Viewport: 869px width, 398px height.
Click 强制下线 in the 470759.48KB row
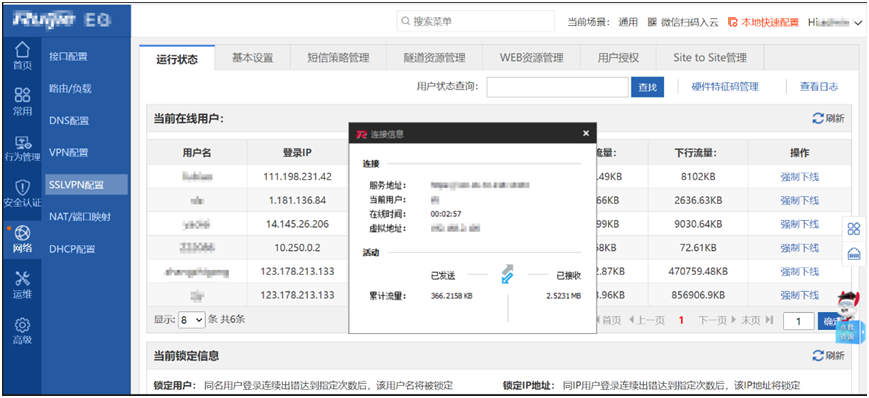(800, 272)
